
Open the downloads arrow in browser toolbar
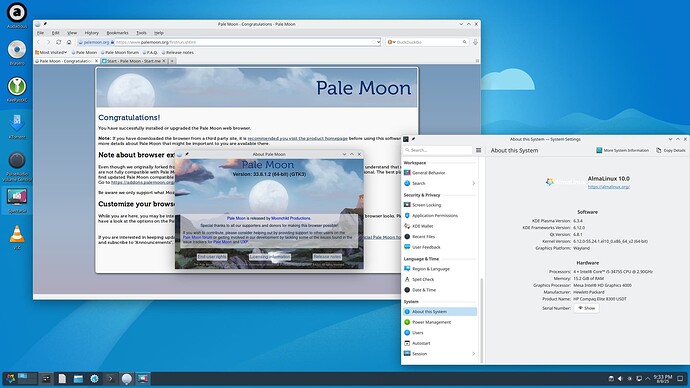475,42
